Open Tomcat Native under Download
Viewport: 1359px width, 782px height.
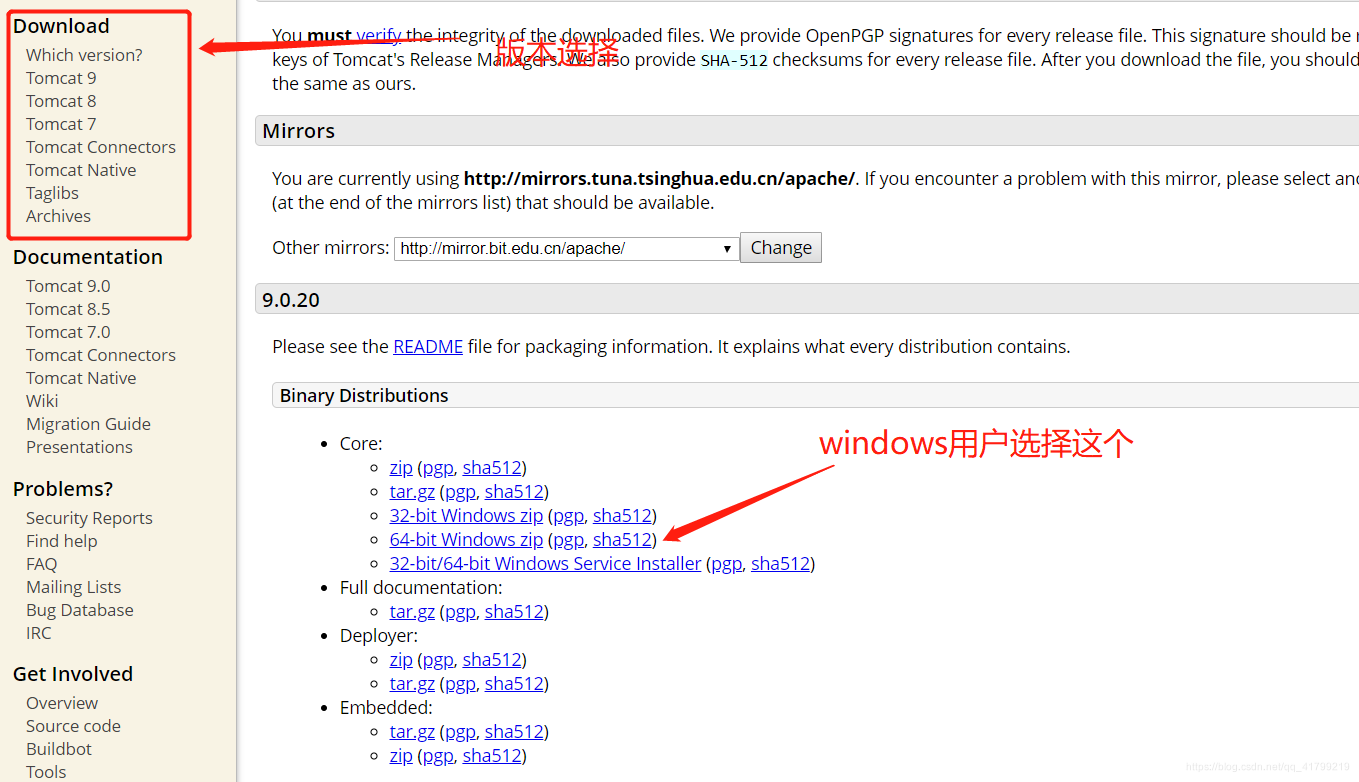click(81, 170)
